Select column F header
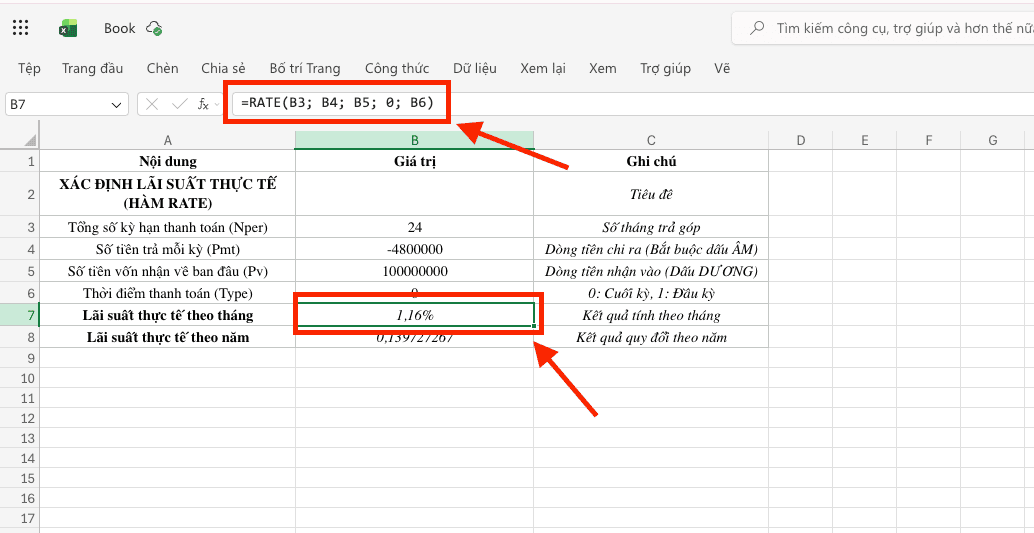Screen dimensions: 1034x533 pos(928,140)
